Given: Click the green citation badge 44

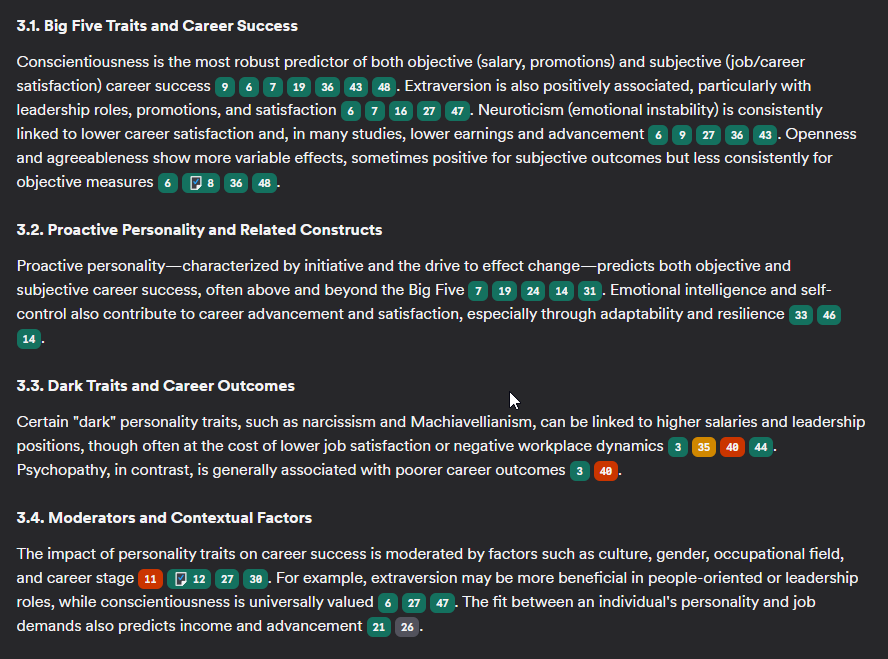Looking at the screenshot, I should tap(761, 447).
